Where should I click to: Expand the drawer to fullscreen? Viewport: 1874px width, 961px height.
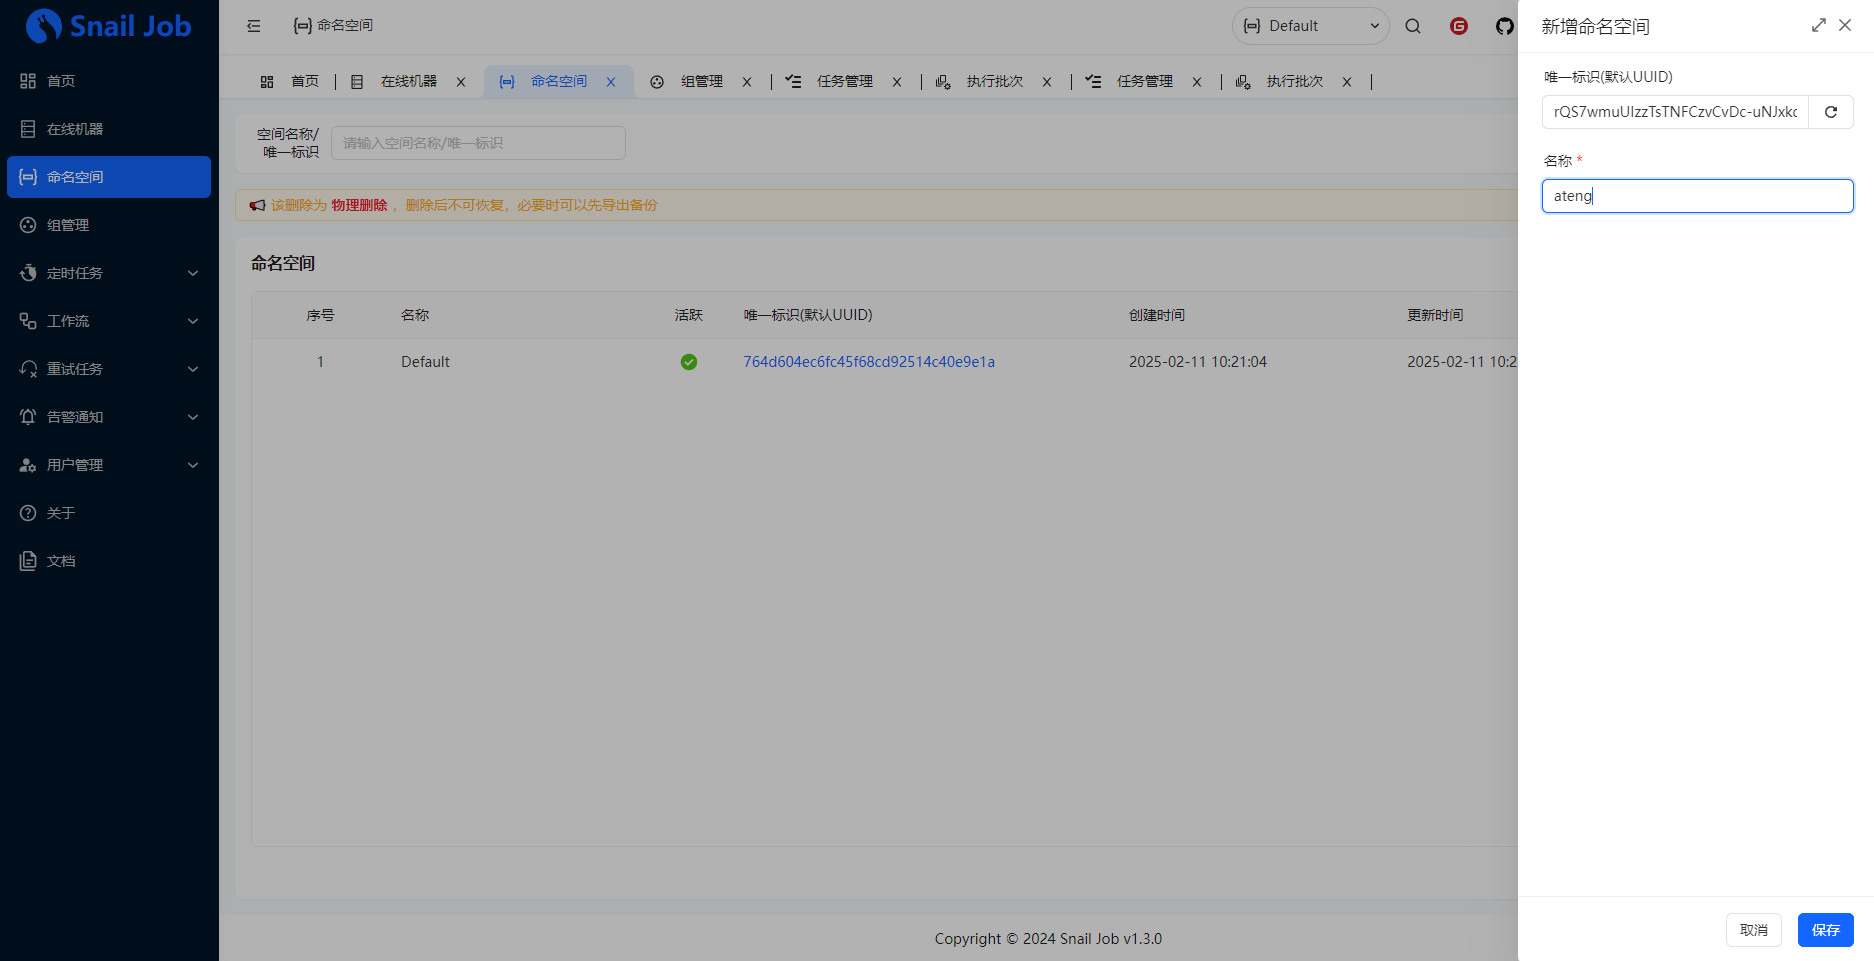click(1818, 26)
